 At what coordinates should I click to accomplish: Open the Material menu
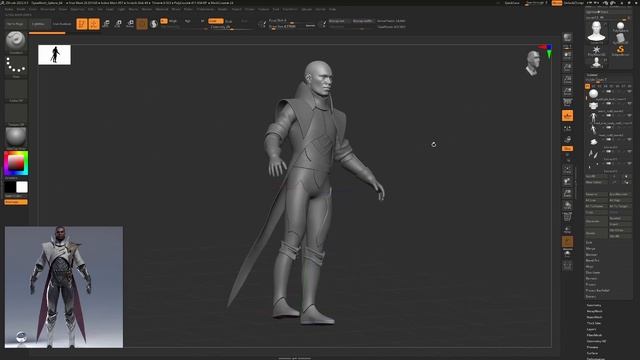click(162, 9)
